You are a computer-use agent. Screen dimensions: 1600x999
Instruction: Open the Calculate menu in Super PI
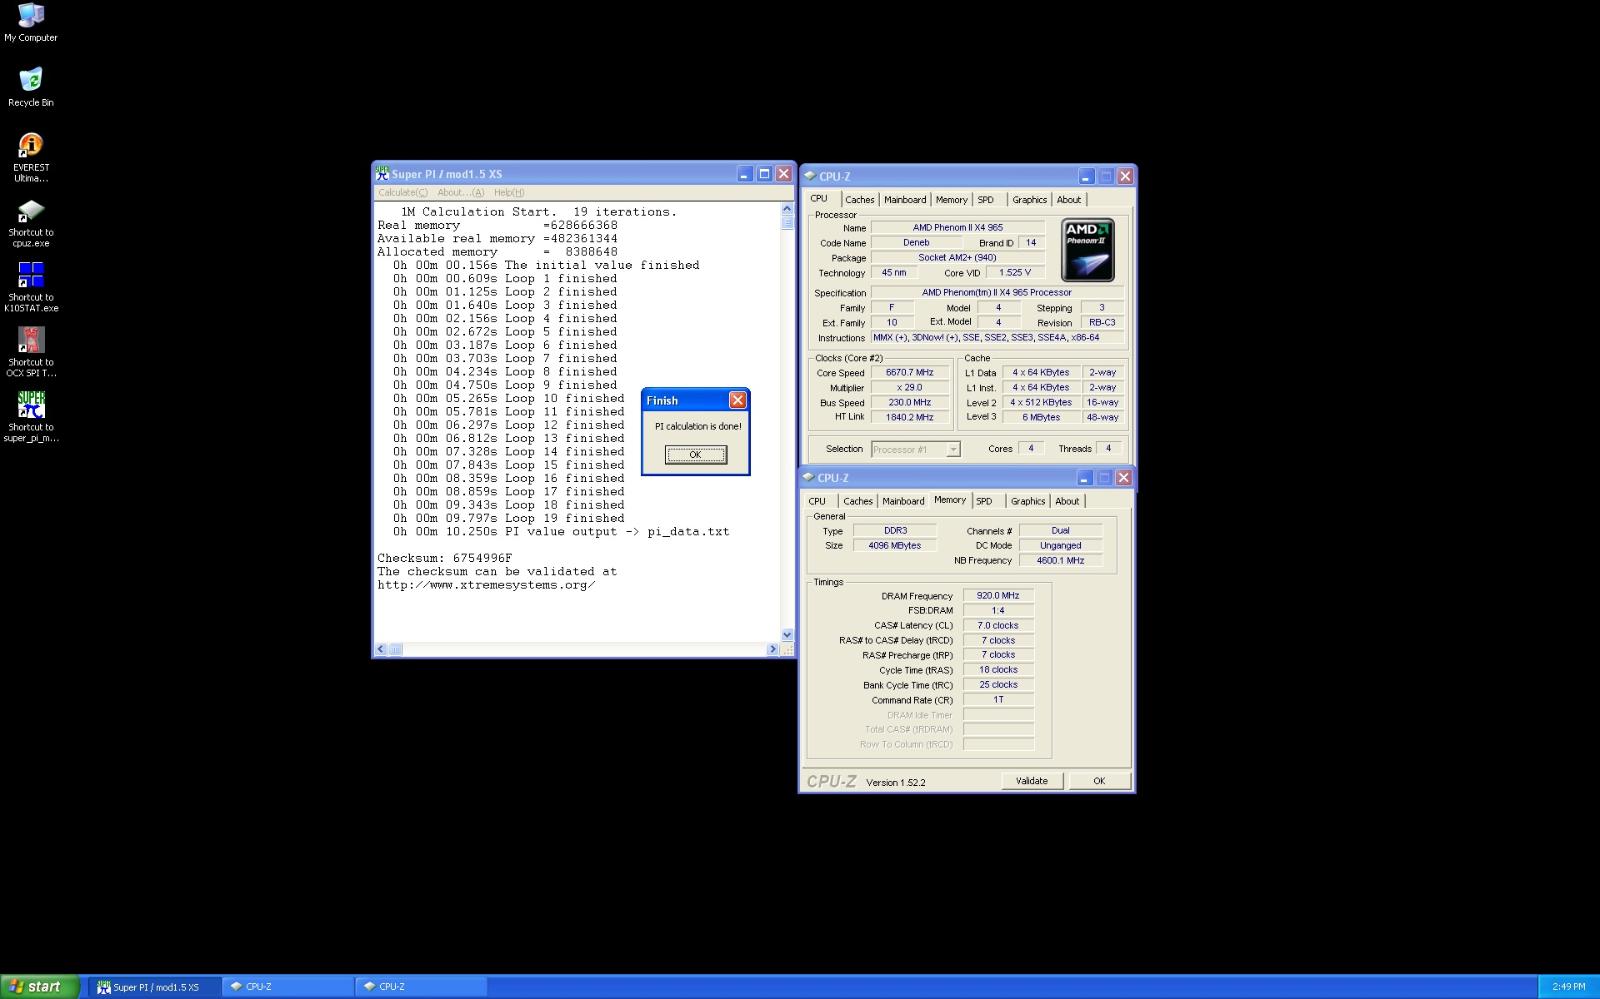point(403,193)
